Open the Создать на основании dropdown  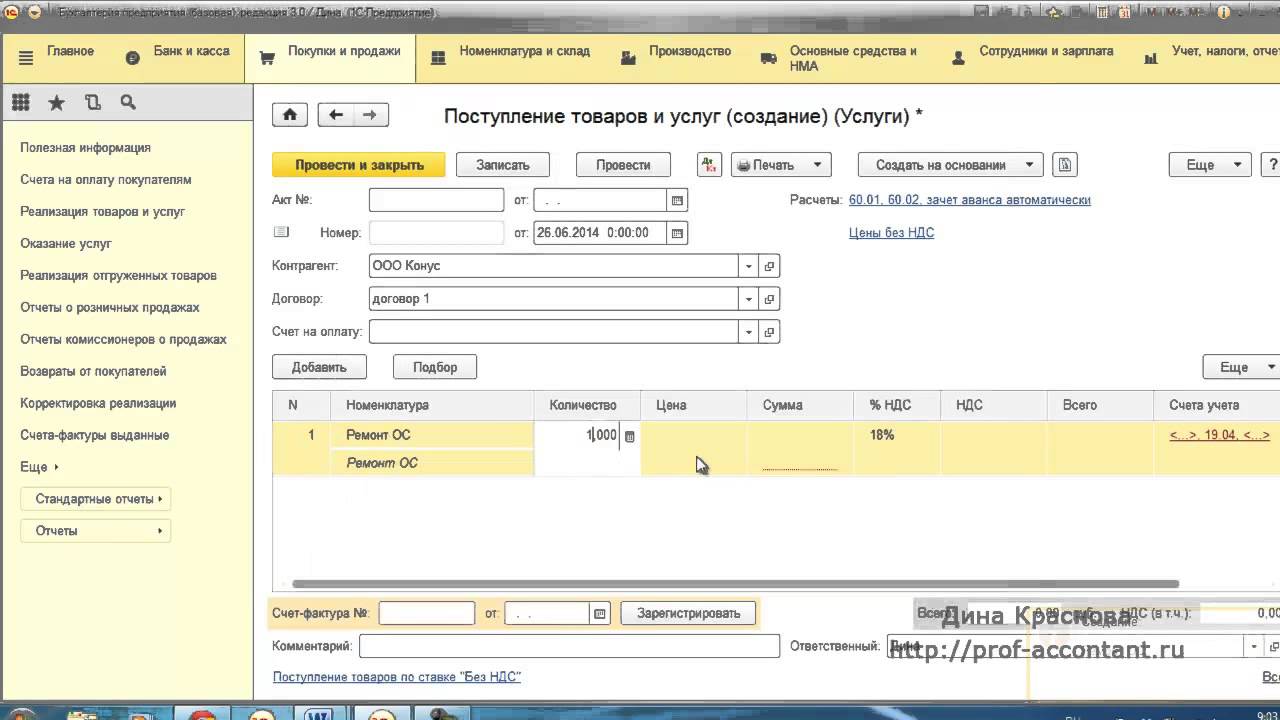[950, 165]
